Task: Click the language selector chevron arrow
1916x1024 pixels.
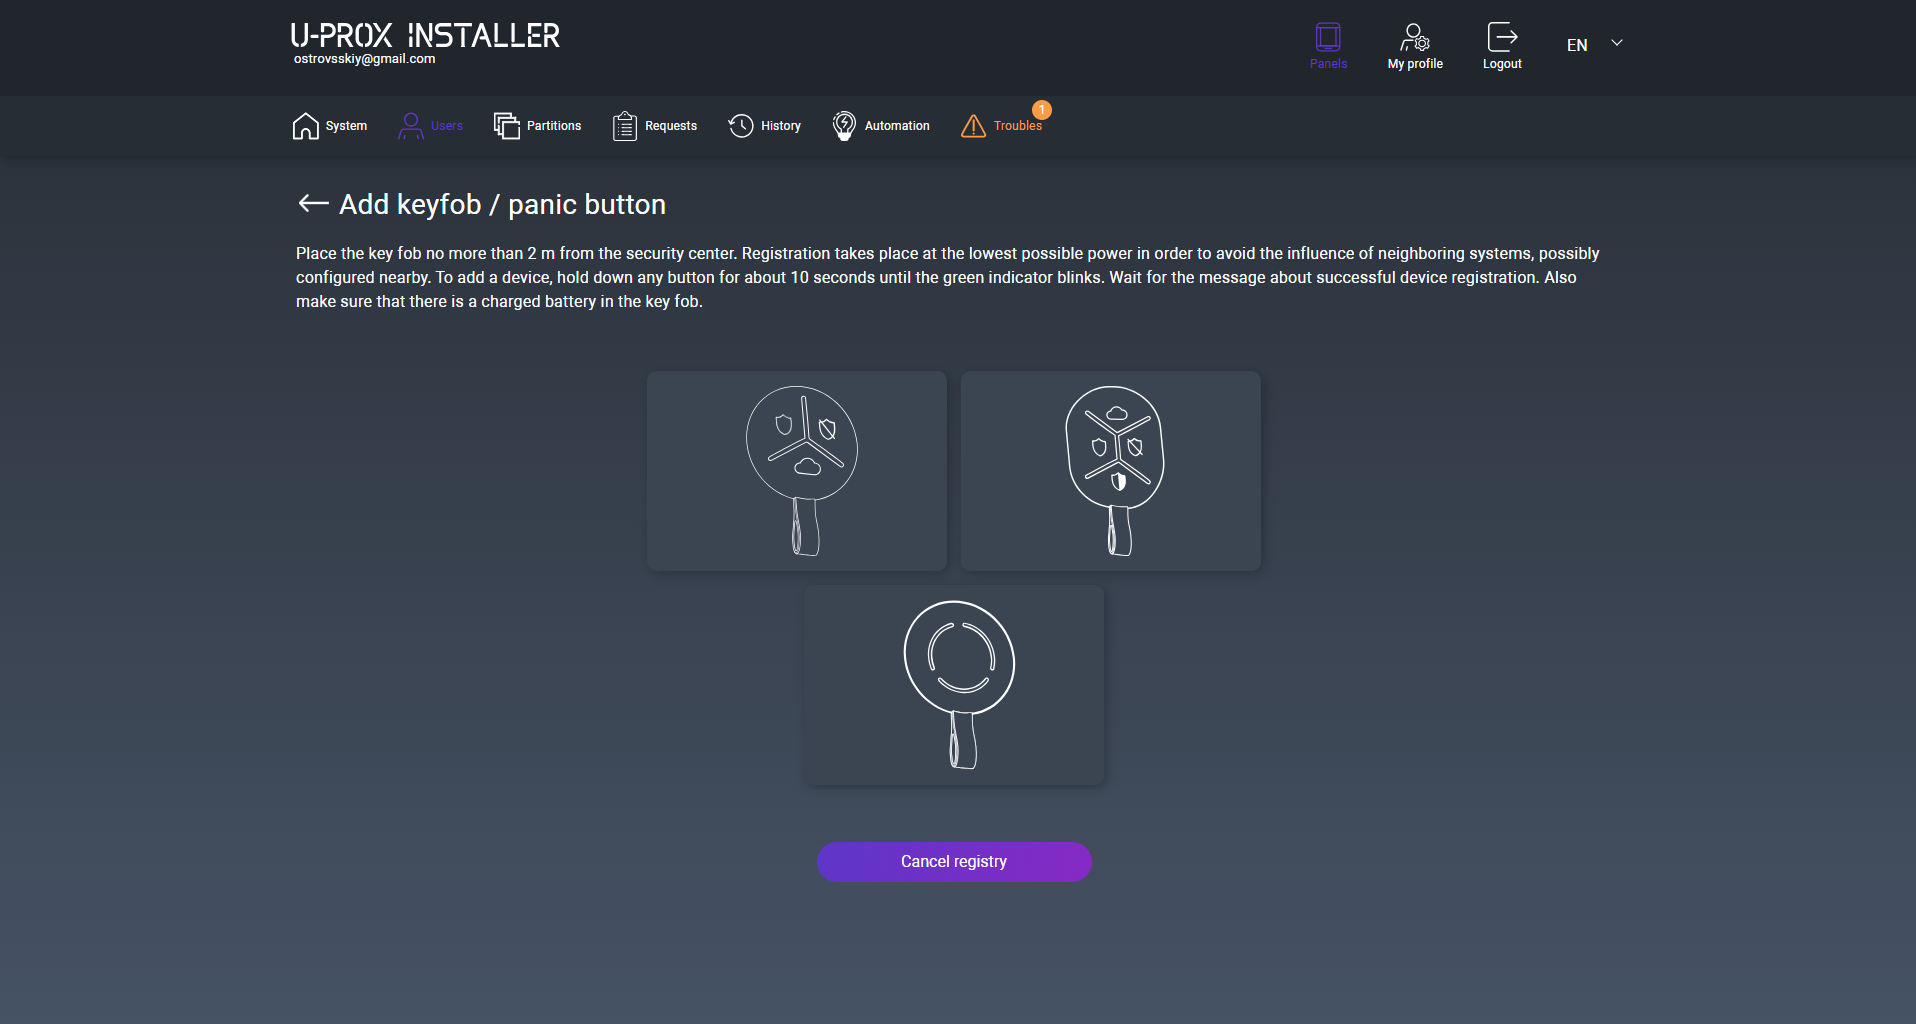Action: (1617, 43)
